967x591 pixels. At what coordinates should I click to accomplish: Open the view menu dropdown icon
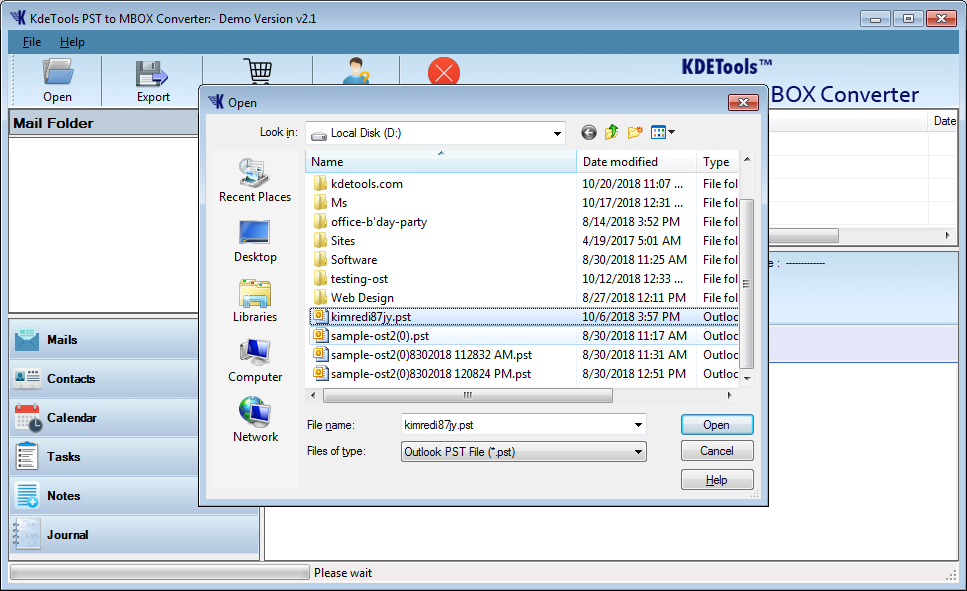tap(663, 132)
